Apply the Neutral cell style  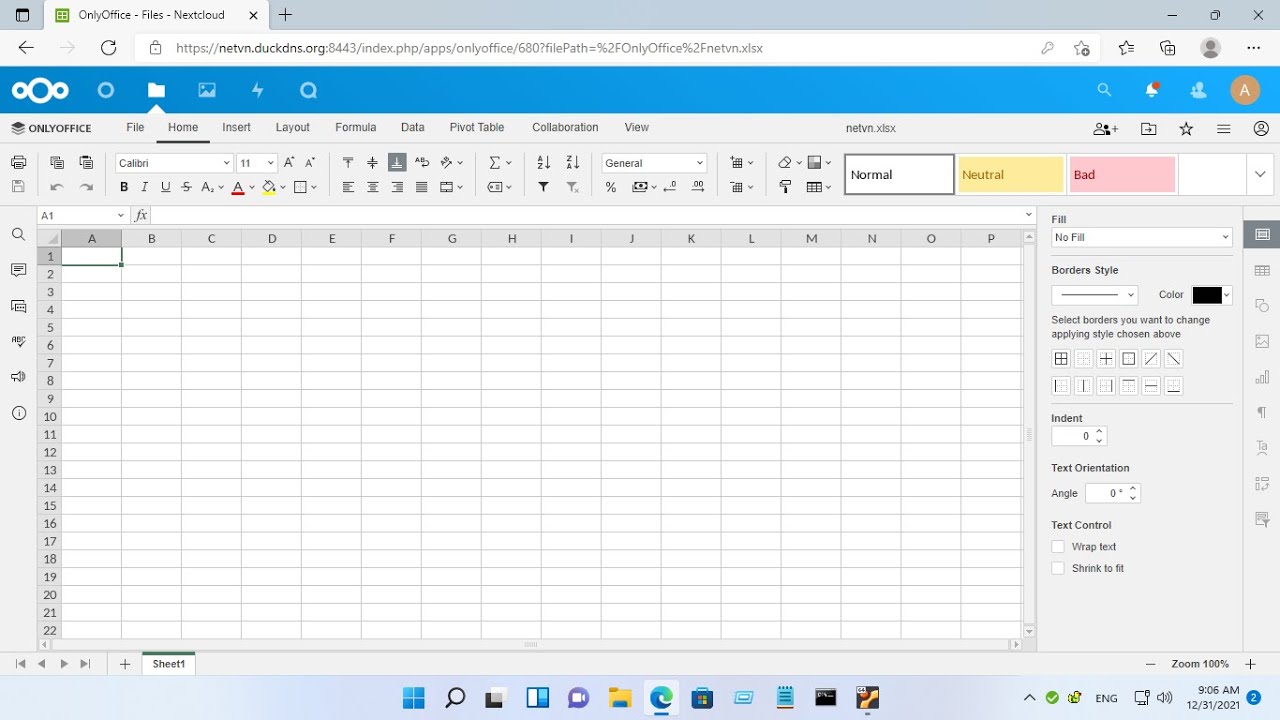tap(1011, 174)
